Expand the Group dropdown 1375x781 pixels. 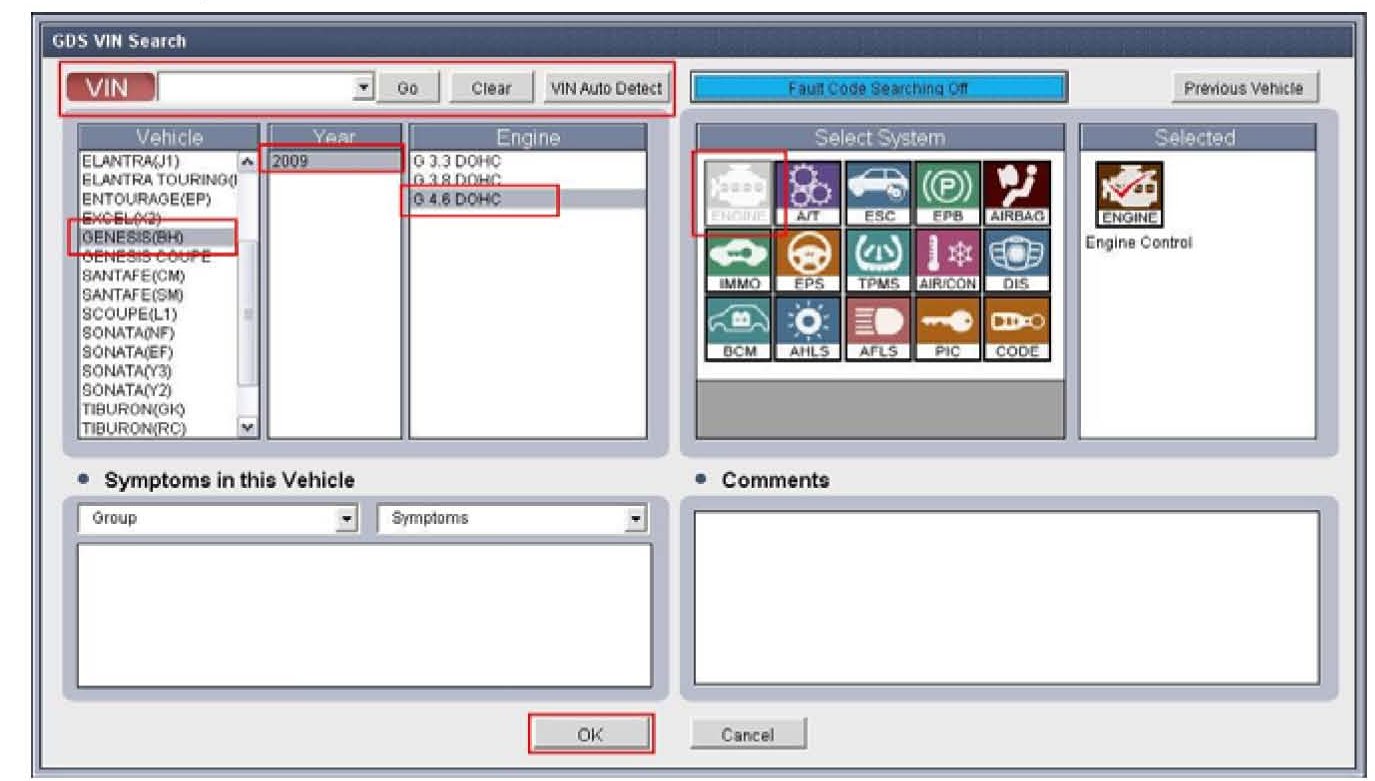[346, 519]
